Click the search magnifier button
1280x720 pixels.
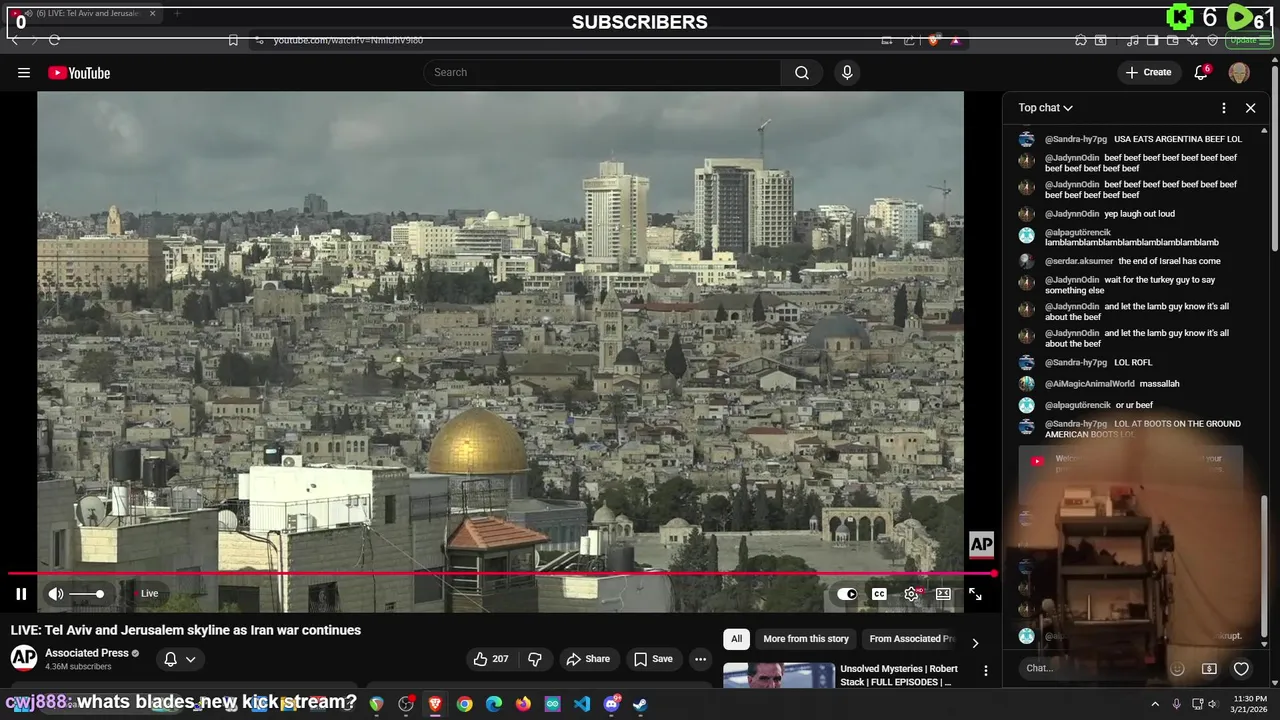pyautogui.click(x=802, y=72)
